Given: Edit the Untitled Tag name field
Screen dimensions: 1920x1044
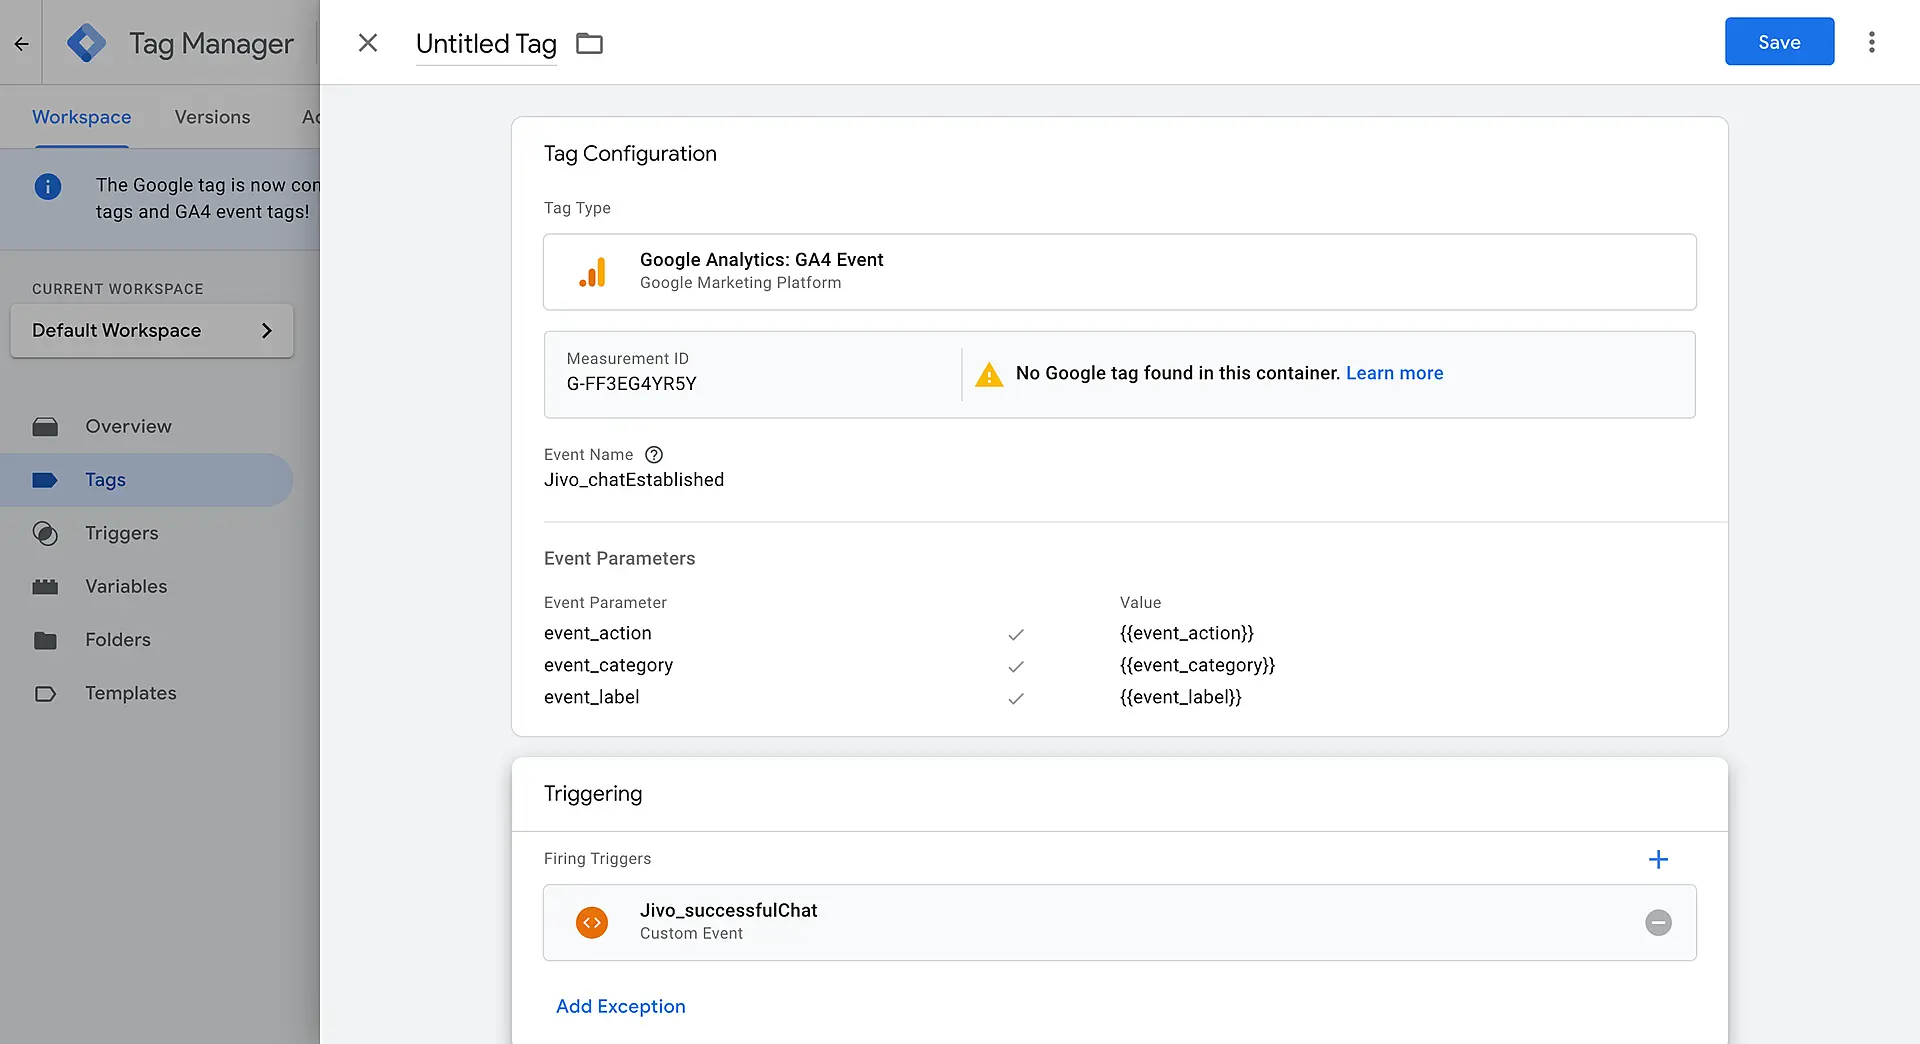Looking at the screenshot, I should [486, 44].
